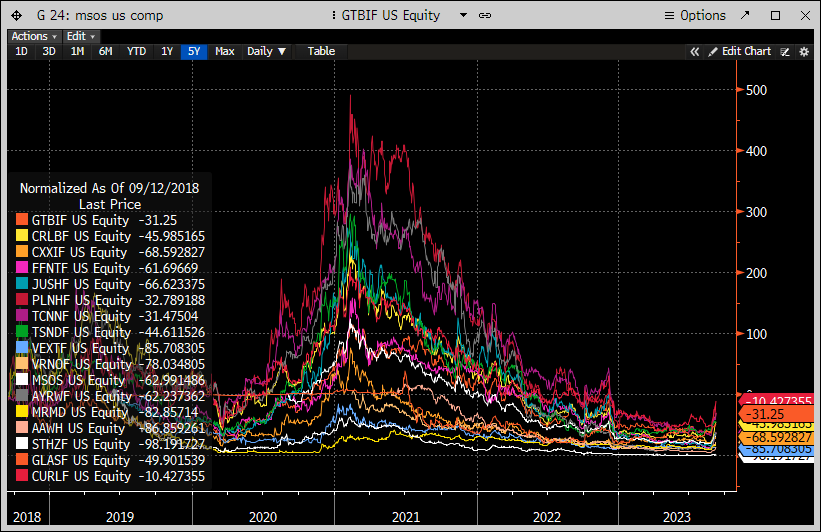Click the GLASF US Equity swatch
The width and height of the screenshot is (821, 532).
[x=21, y=459]
